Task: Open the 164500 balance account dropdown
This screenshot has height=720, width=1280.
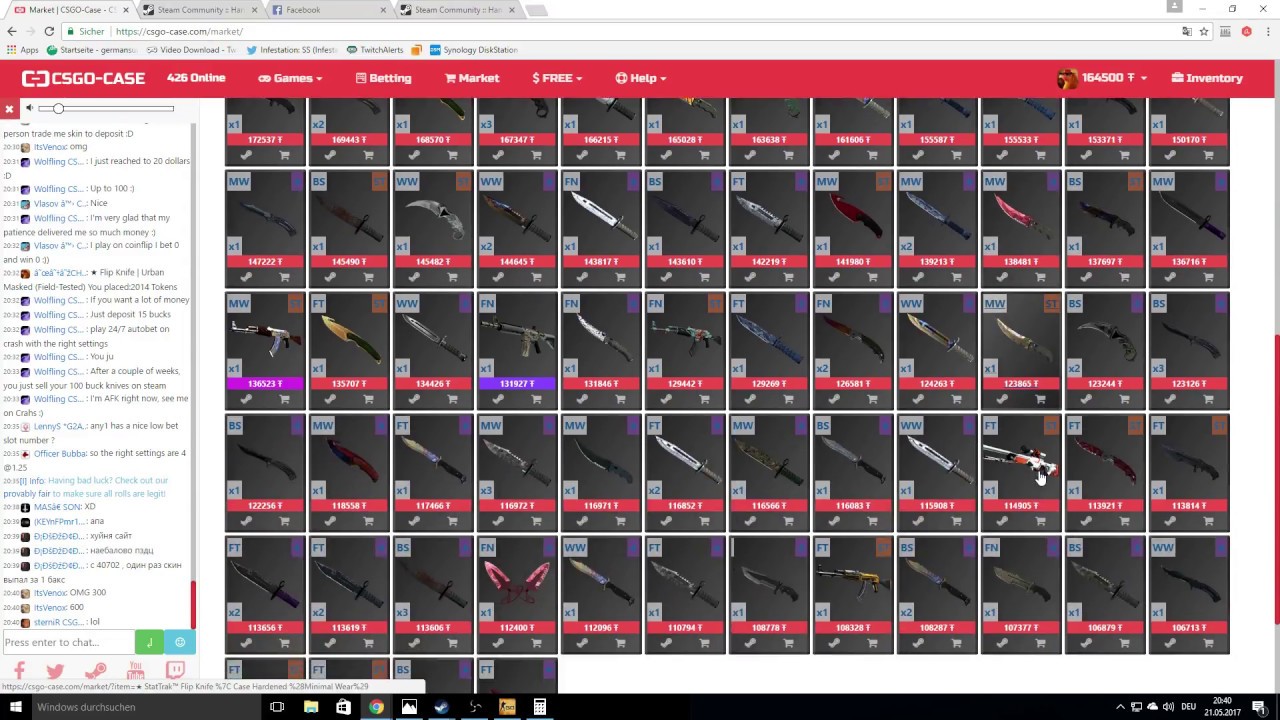Action: (x=1102, y=78)
